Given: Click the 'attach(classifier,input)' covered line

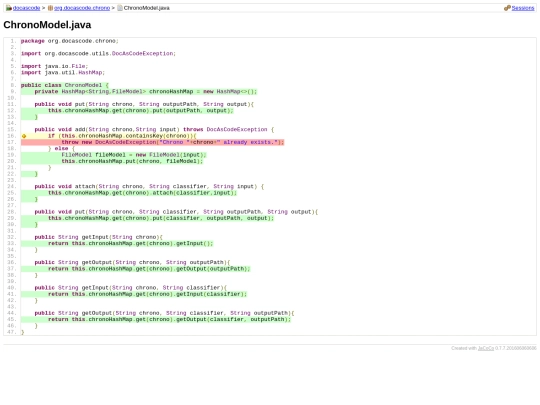Looking at the screenshot, I should (129, 193).
